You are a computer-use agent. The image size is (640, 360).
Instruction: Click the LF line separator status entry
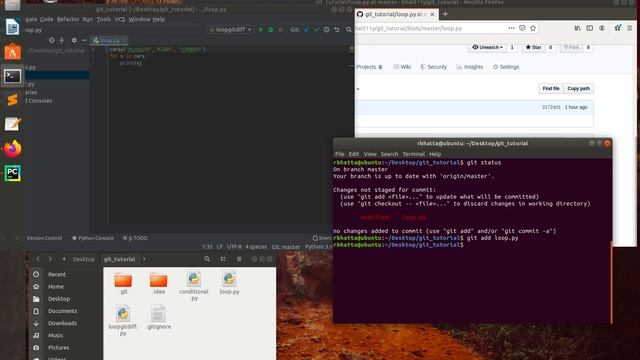pyautogui.click(x=220, y=247)
